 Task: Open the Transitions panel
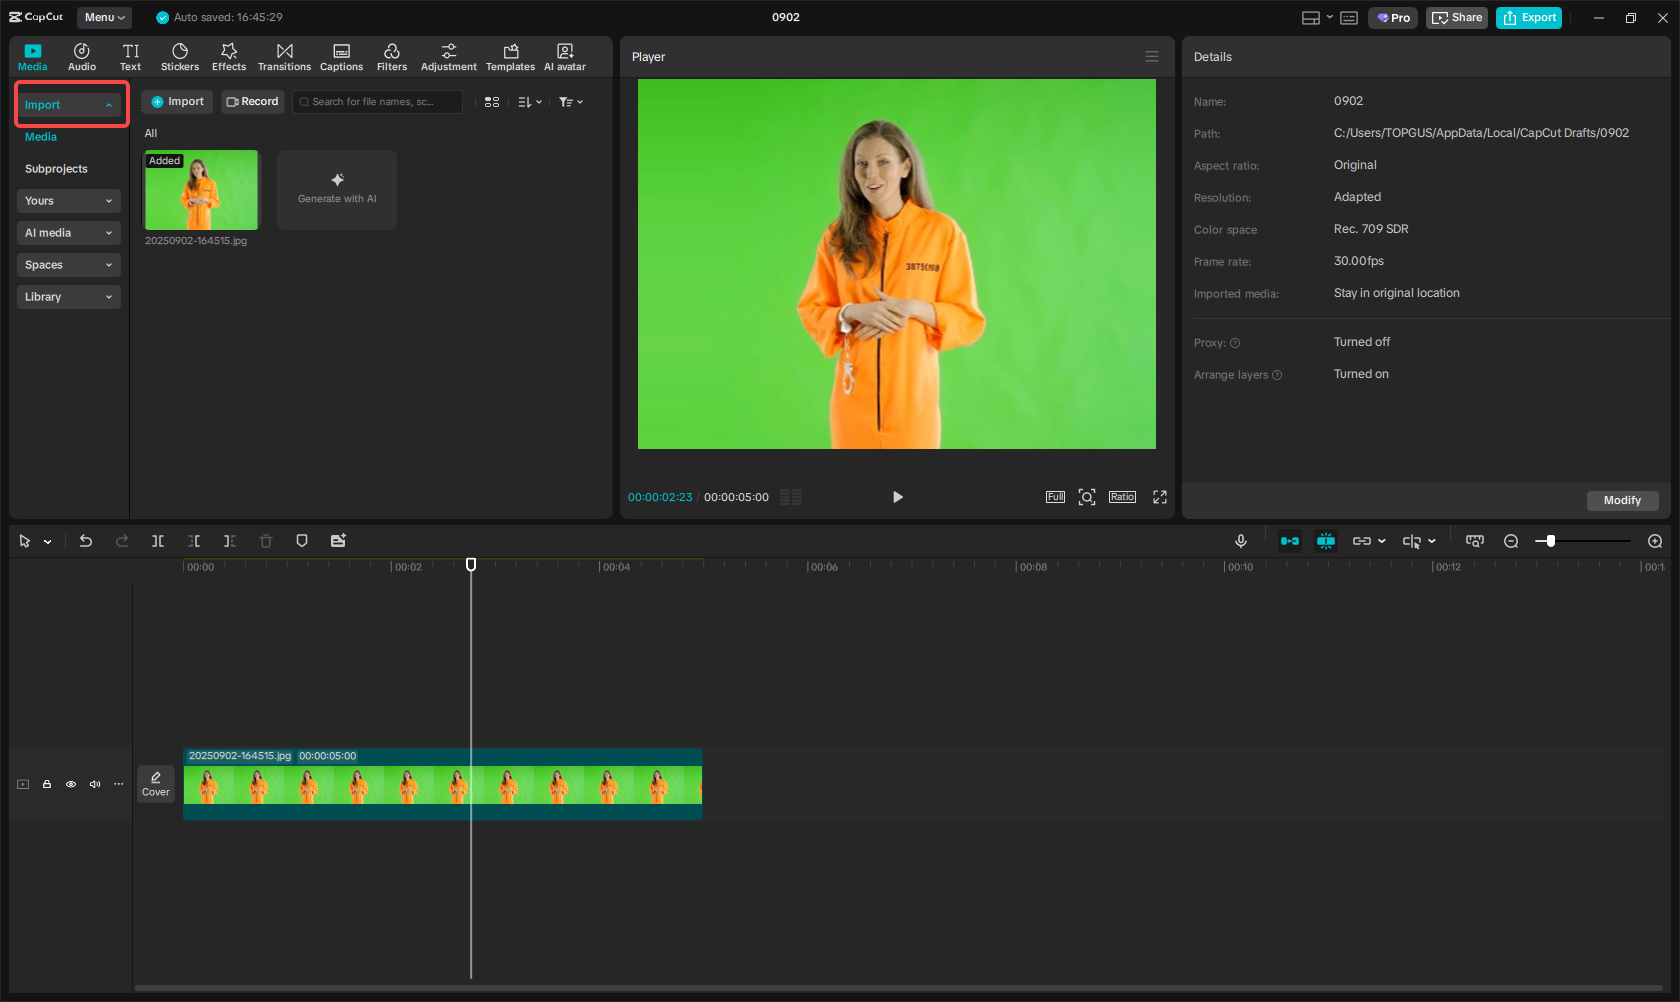pos(284,56)
